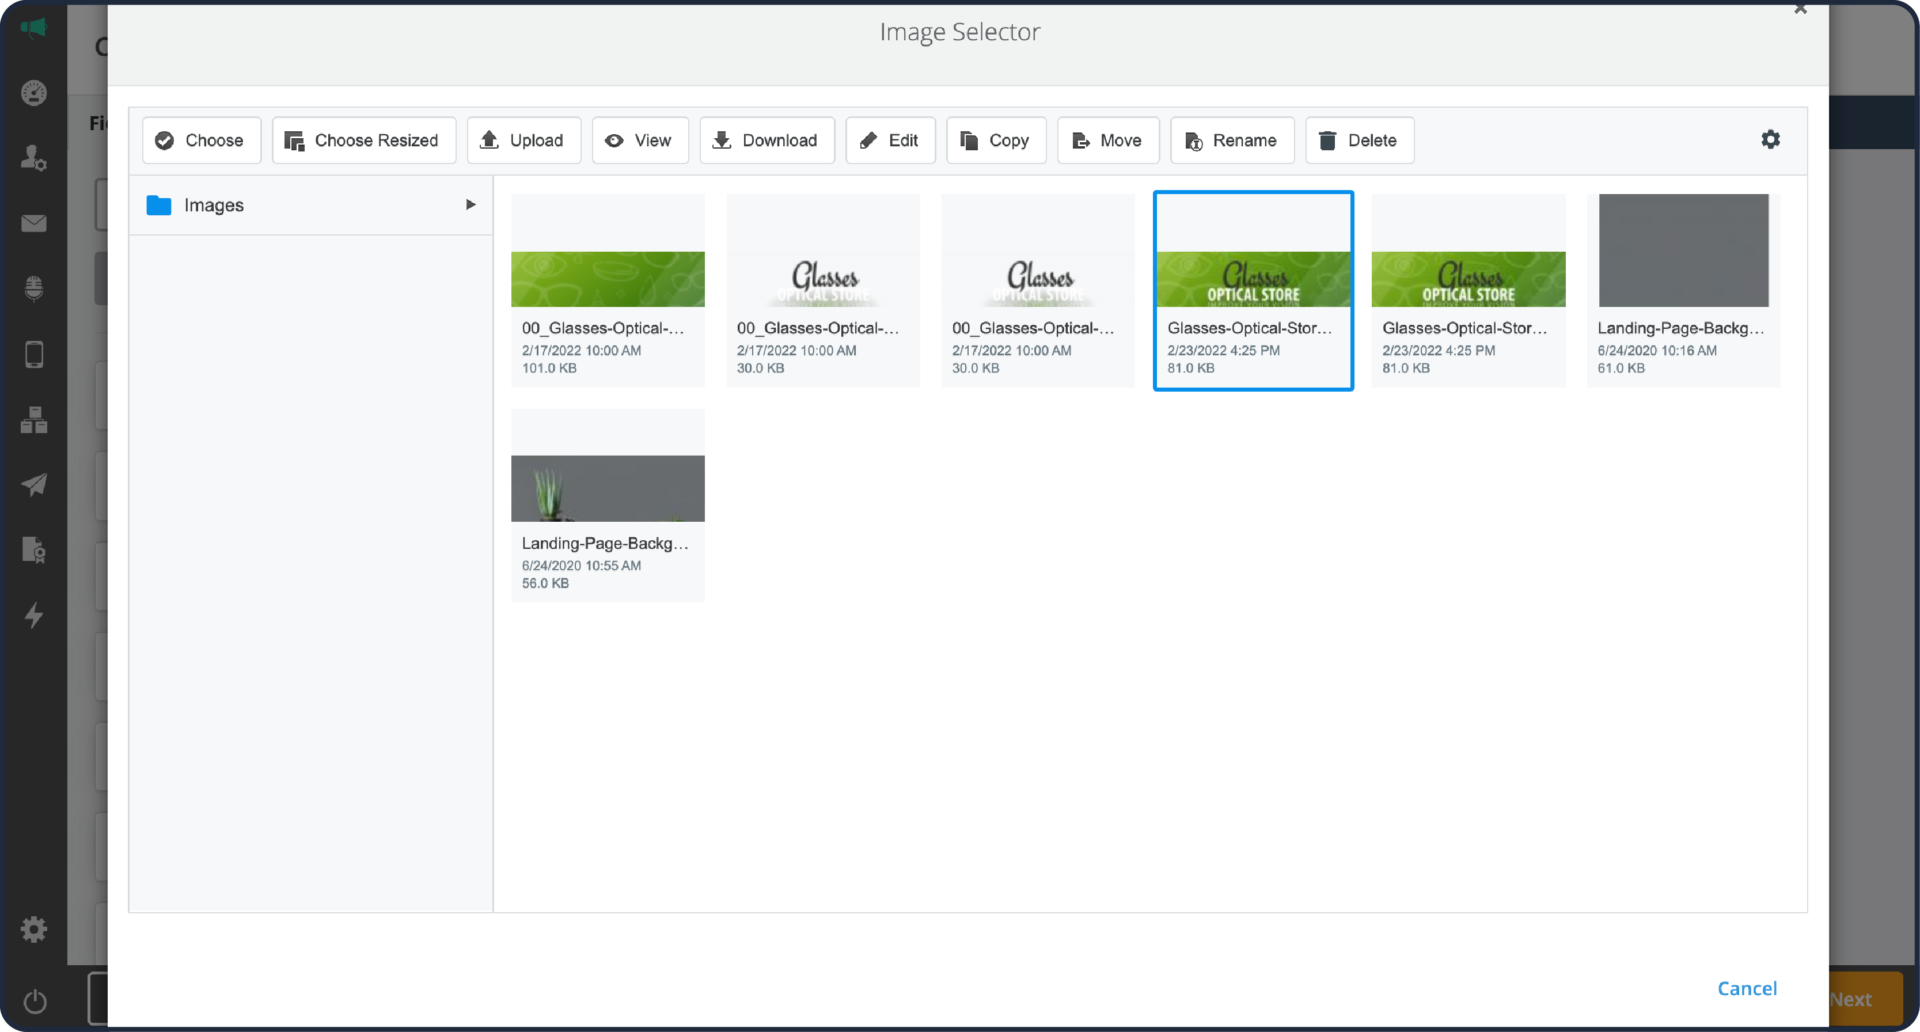
Task: Open the megaphone marketing icon
Action: coord(34,28)
